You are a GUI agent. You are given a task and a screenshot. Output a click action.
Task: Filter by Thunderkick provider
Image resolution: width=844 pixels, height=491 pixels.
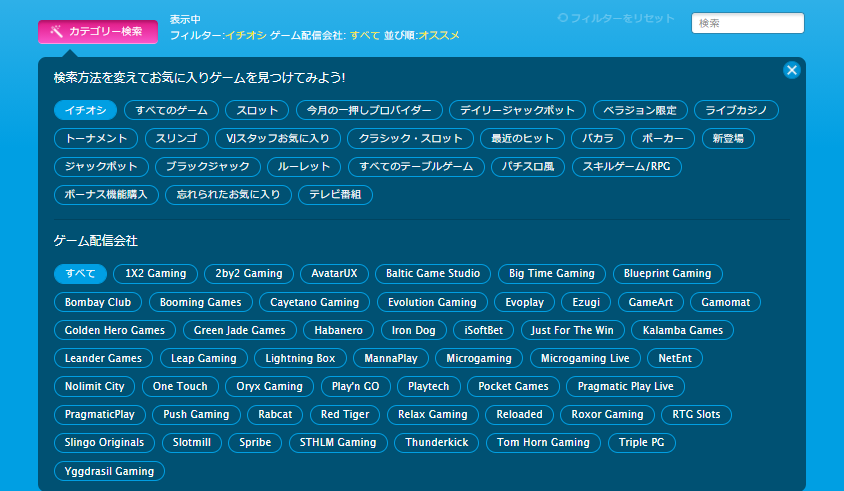(437, 443)
